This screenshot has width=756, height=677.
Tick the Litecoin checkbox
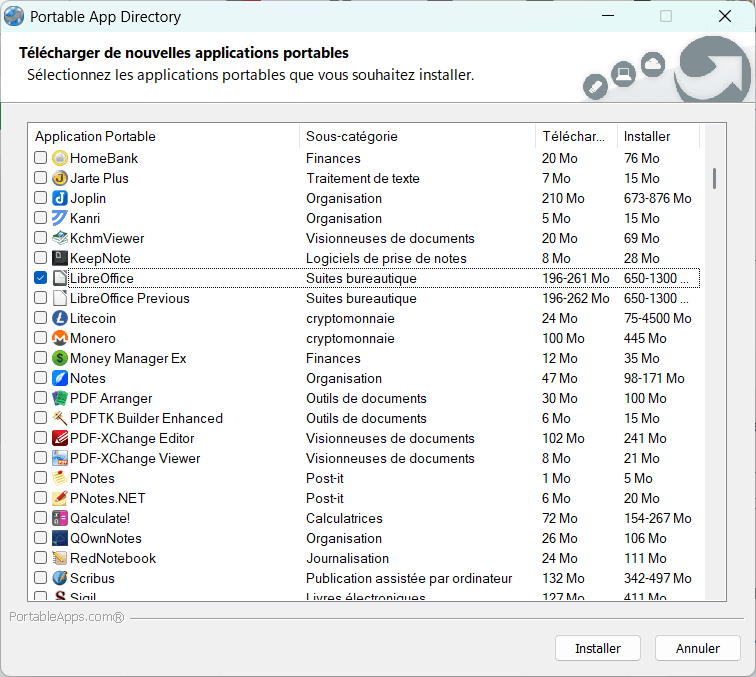(40, 318)
